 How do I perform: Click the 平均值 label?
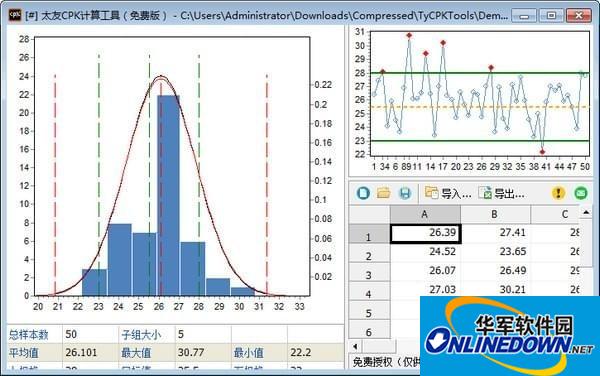[23, 353]
